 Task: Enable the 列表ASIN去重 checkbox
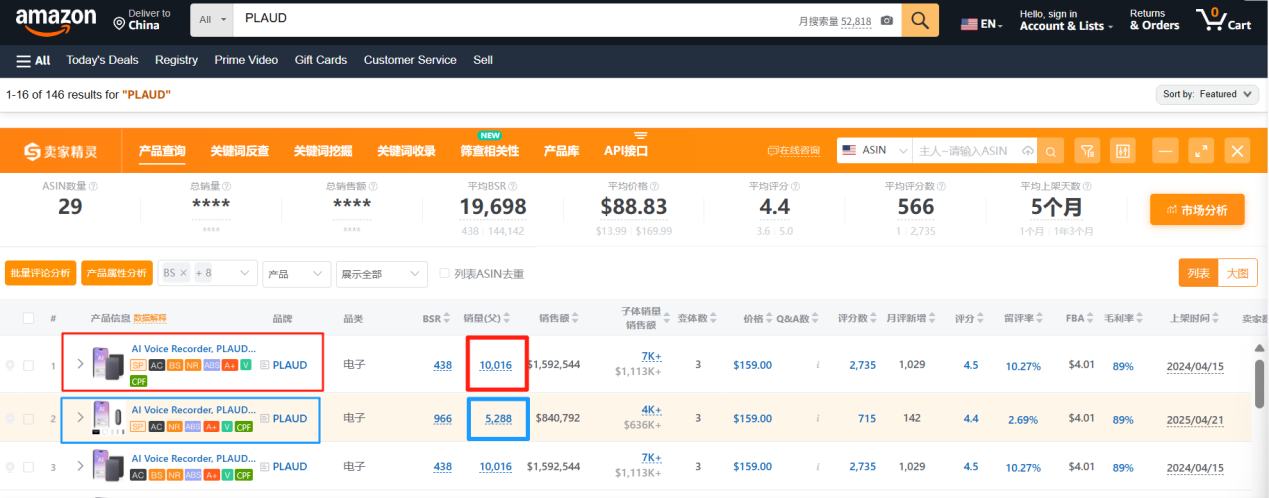(446, 273)
